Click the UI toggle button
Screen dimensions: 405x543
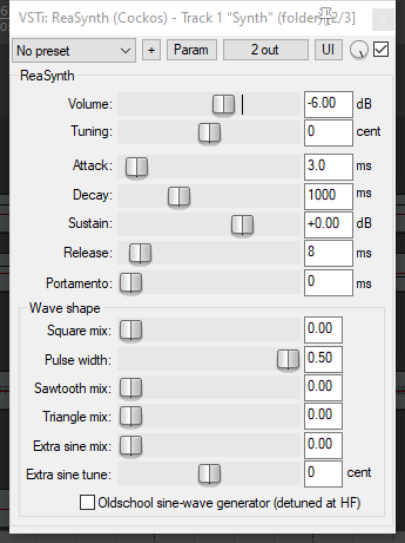[328, 50]
